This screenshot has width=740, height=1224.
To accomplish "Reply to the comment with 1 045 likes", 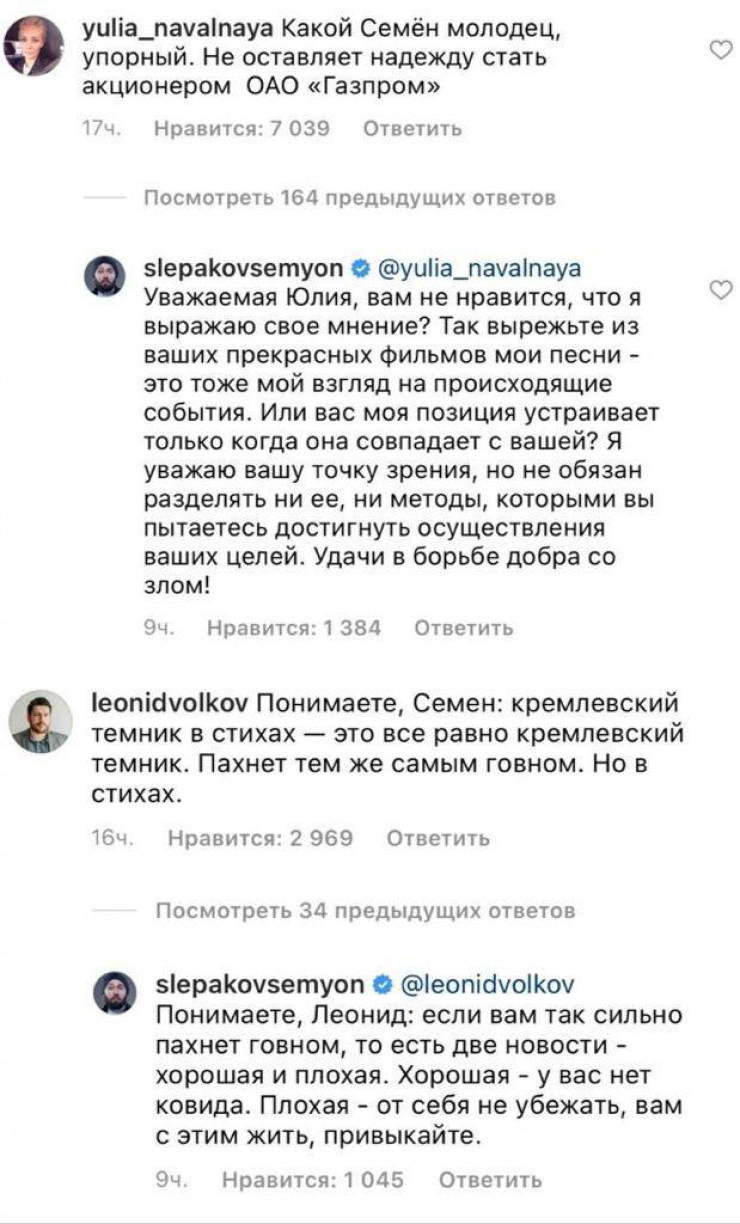I will click(490, 1180).
